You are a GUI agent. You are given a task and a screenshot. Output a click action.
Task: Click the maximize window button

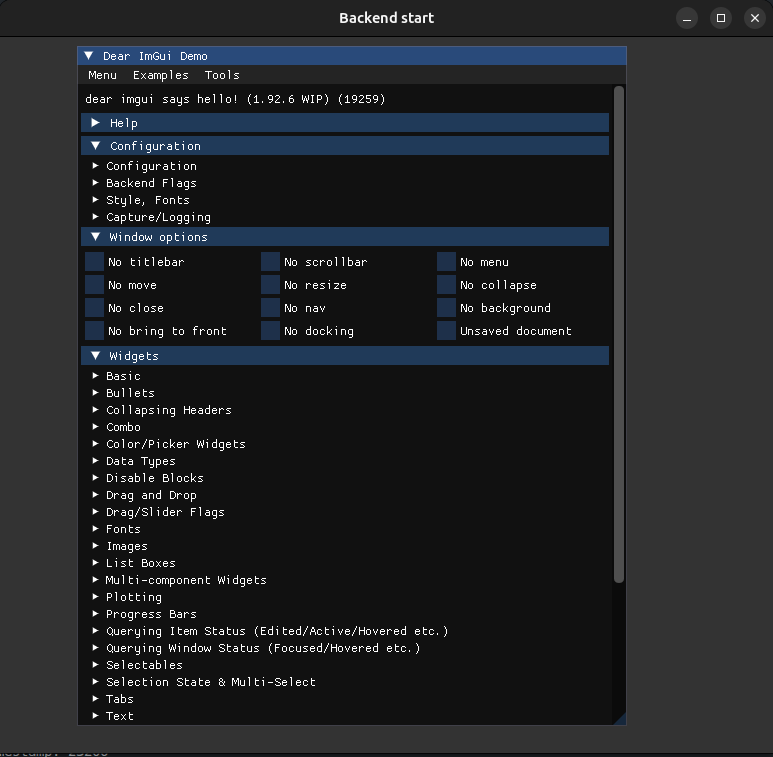click(x=720, y=18)
